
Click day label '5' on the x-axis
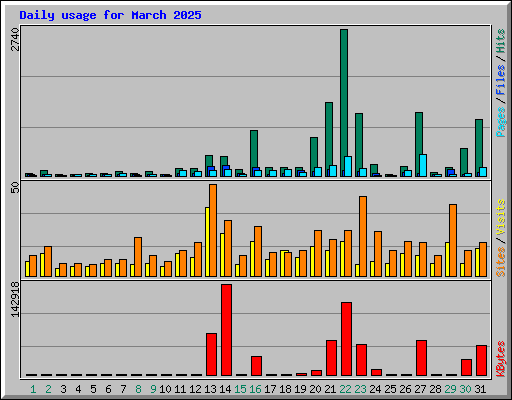93,389
